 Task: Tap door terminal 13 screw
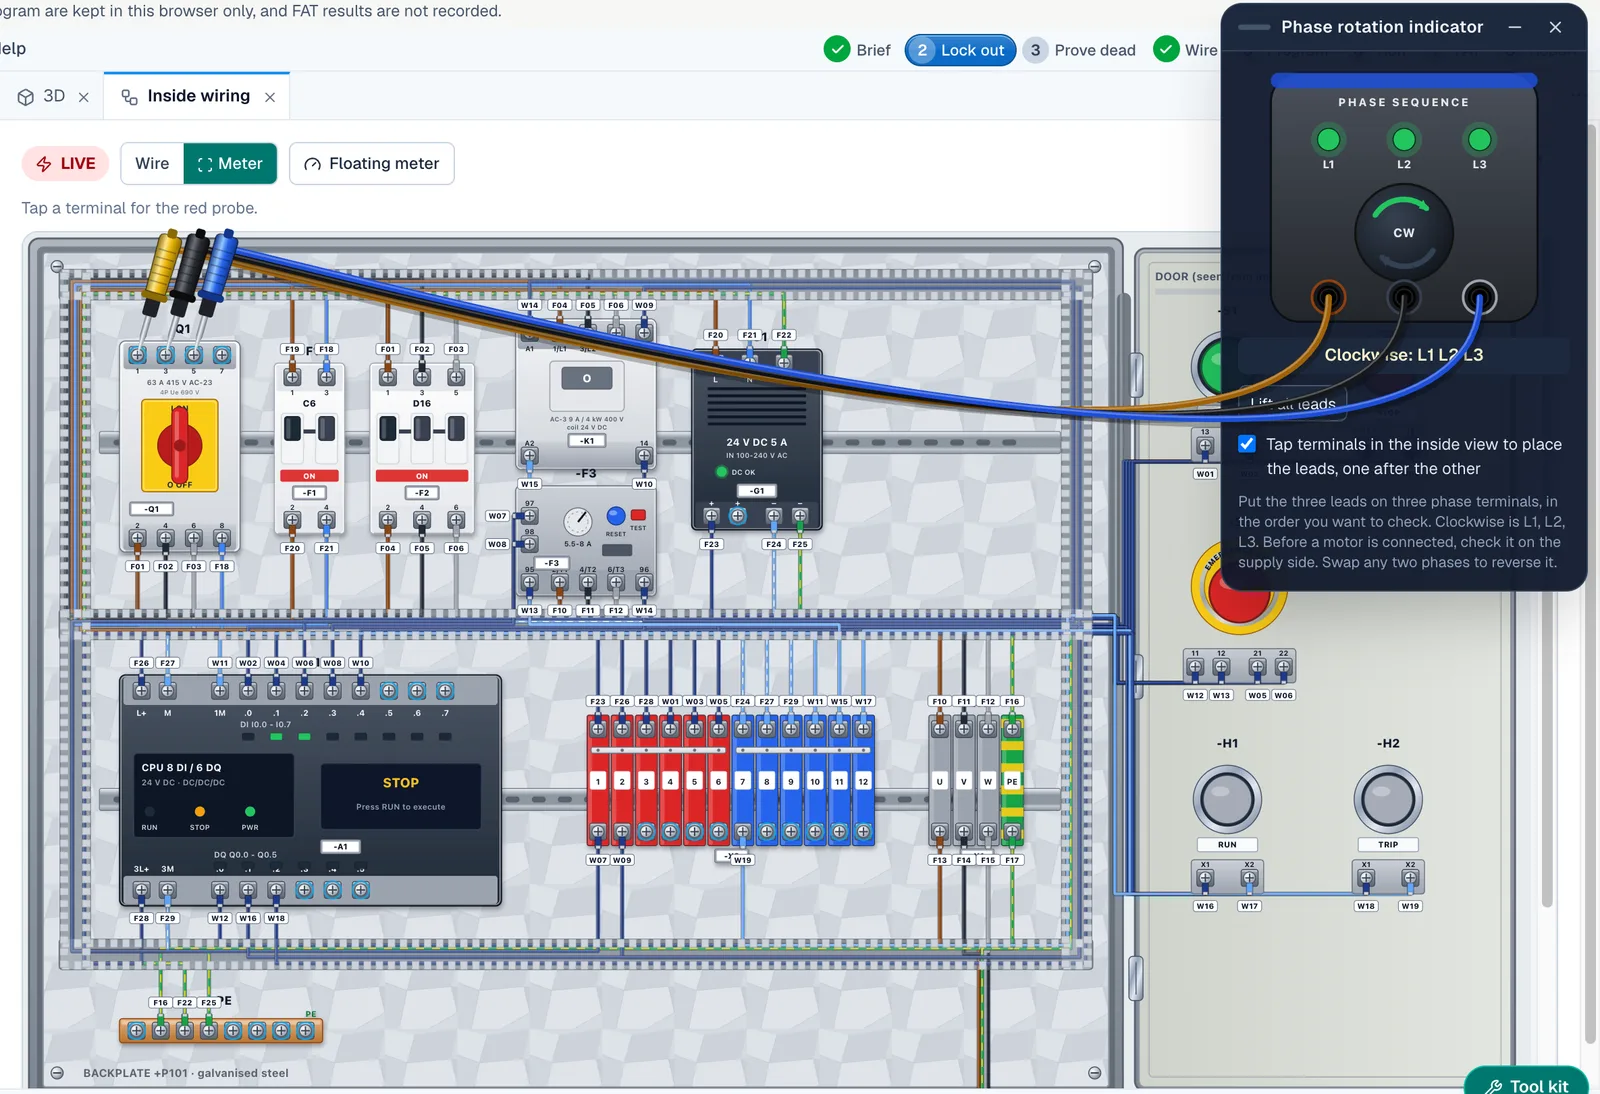[1205, 446]
